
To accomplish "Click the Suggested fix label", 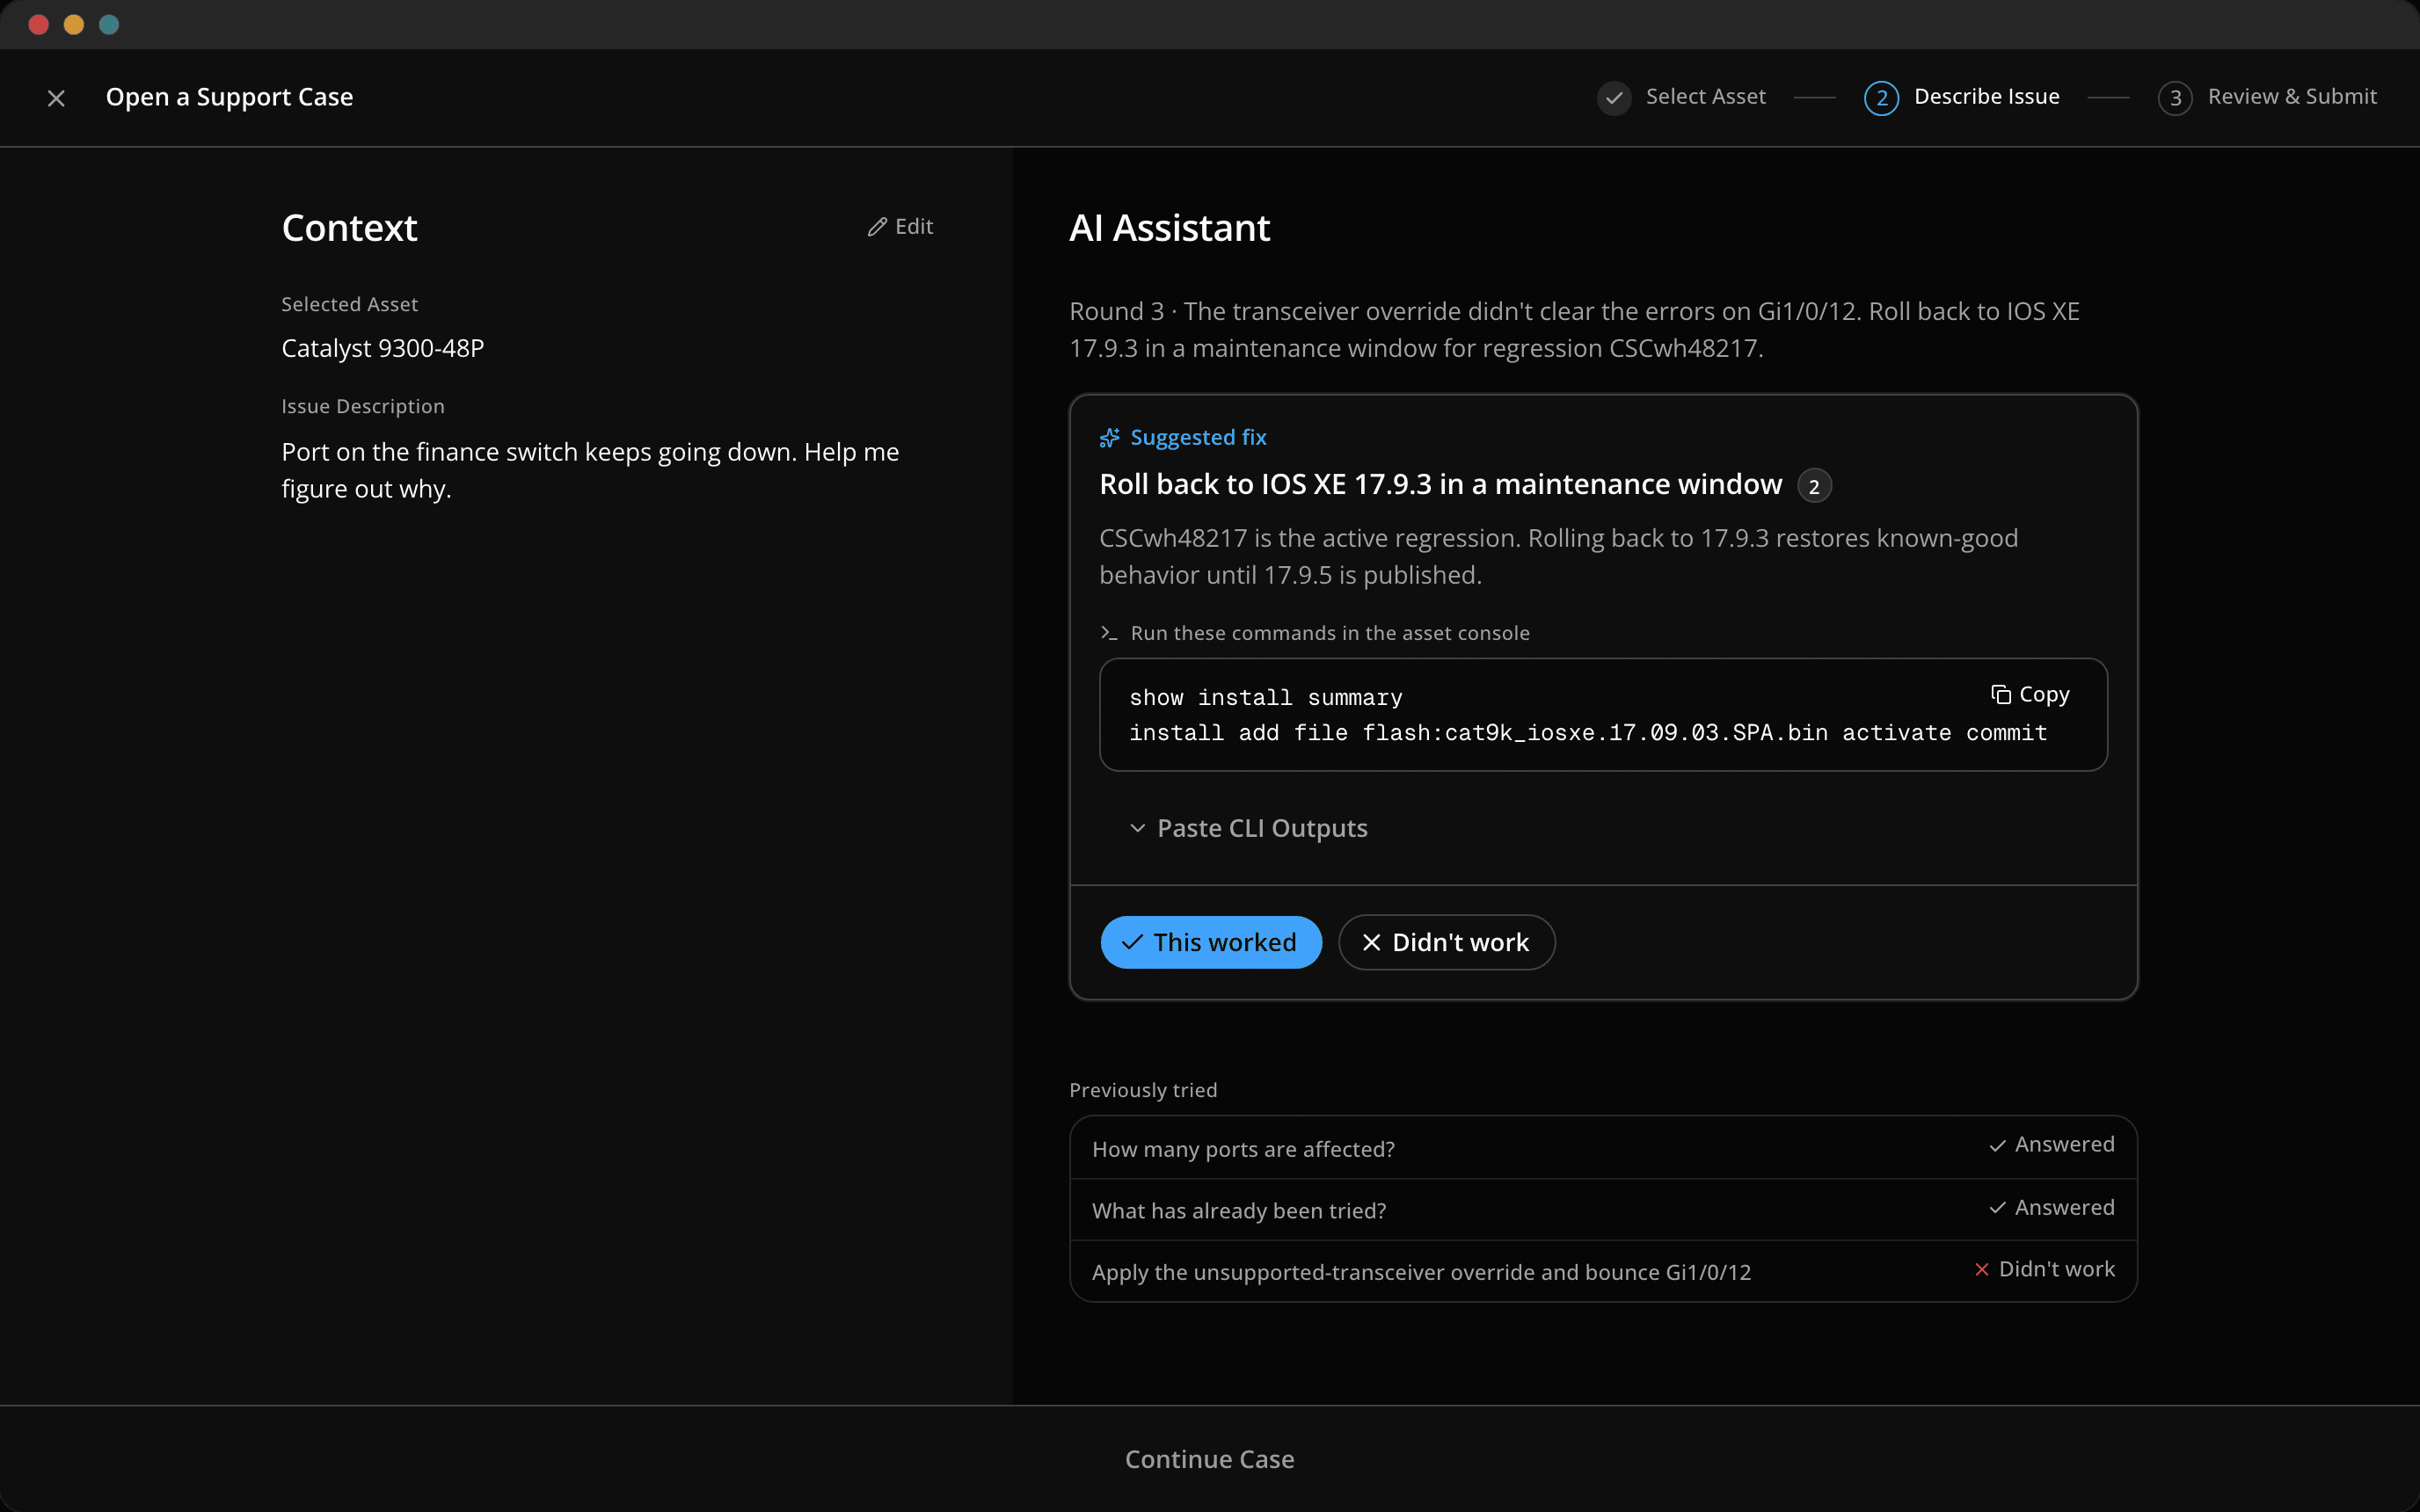I will click(x=1198, y=438).
